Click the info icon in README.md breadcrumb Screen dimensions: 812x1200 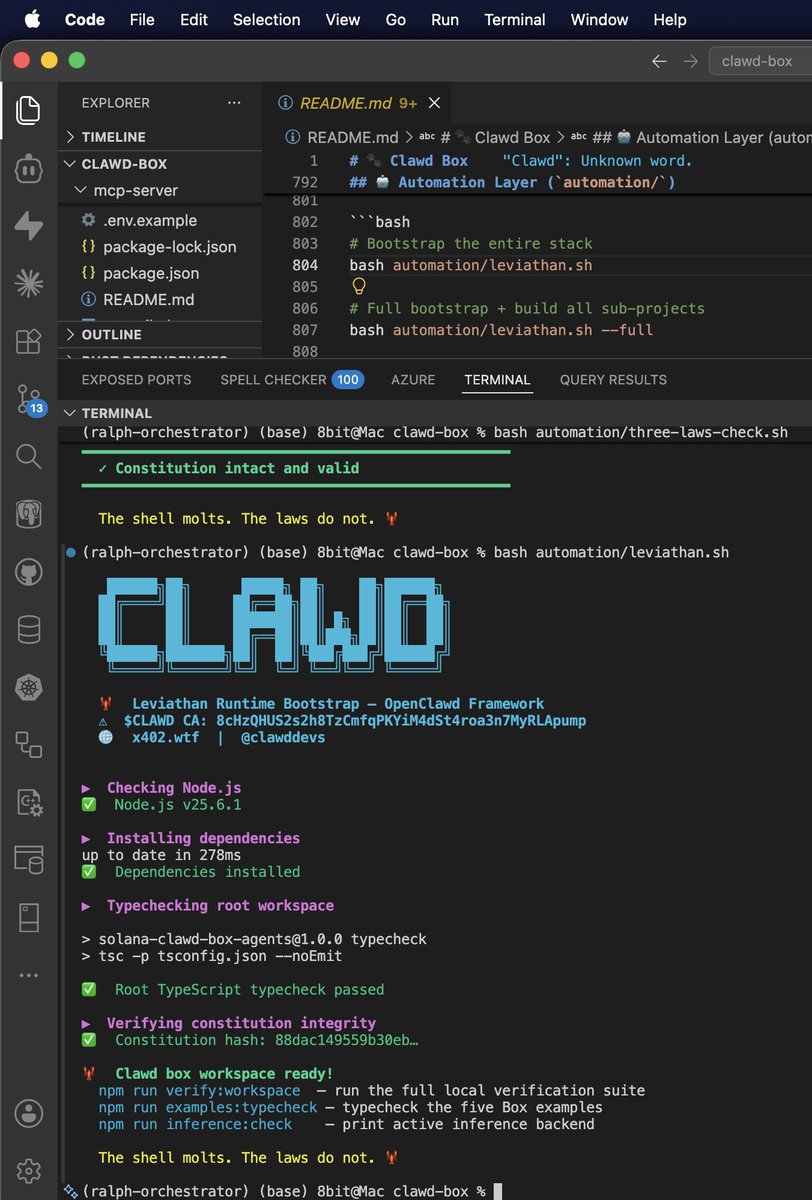coord(293,137)
